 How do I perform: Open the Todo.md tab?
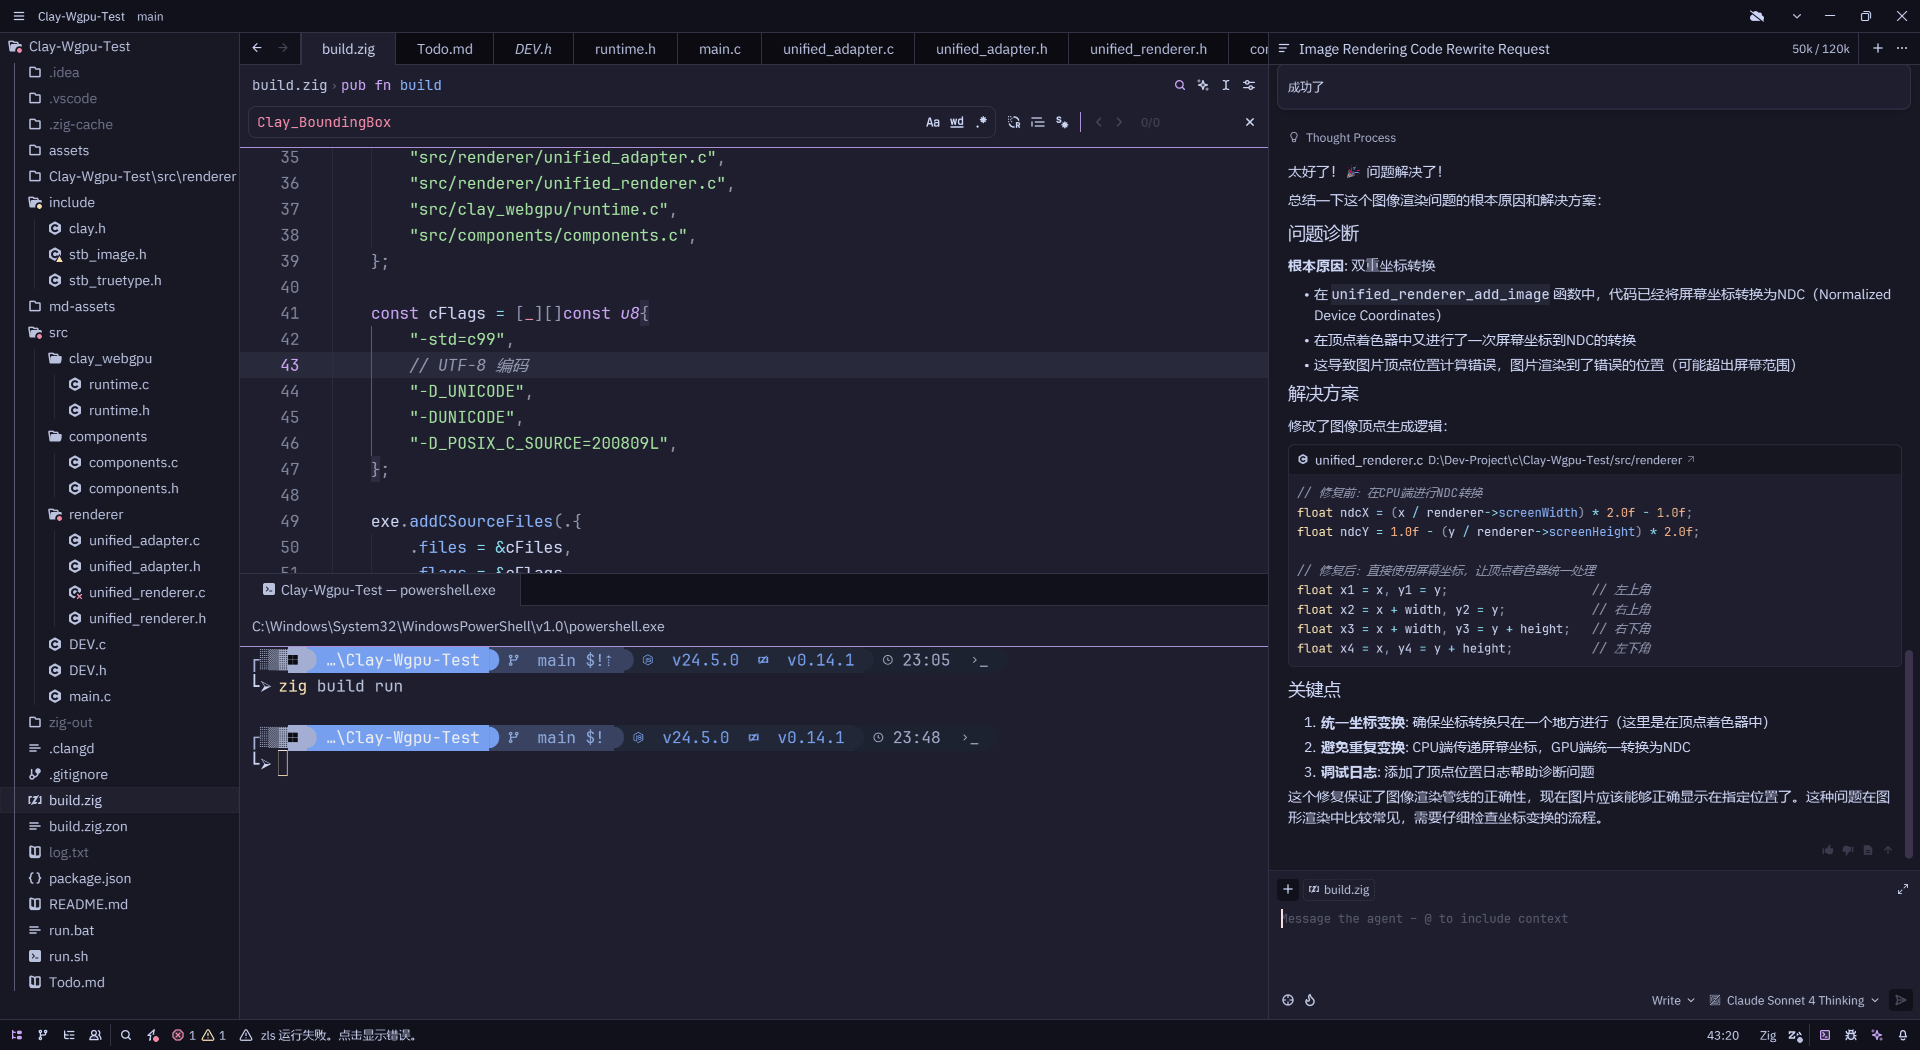(444, 49)
